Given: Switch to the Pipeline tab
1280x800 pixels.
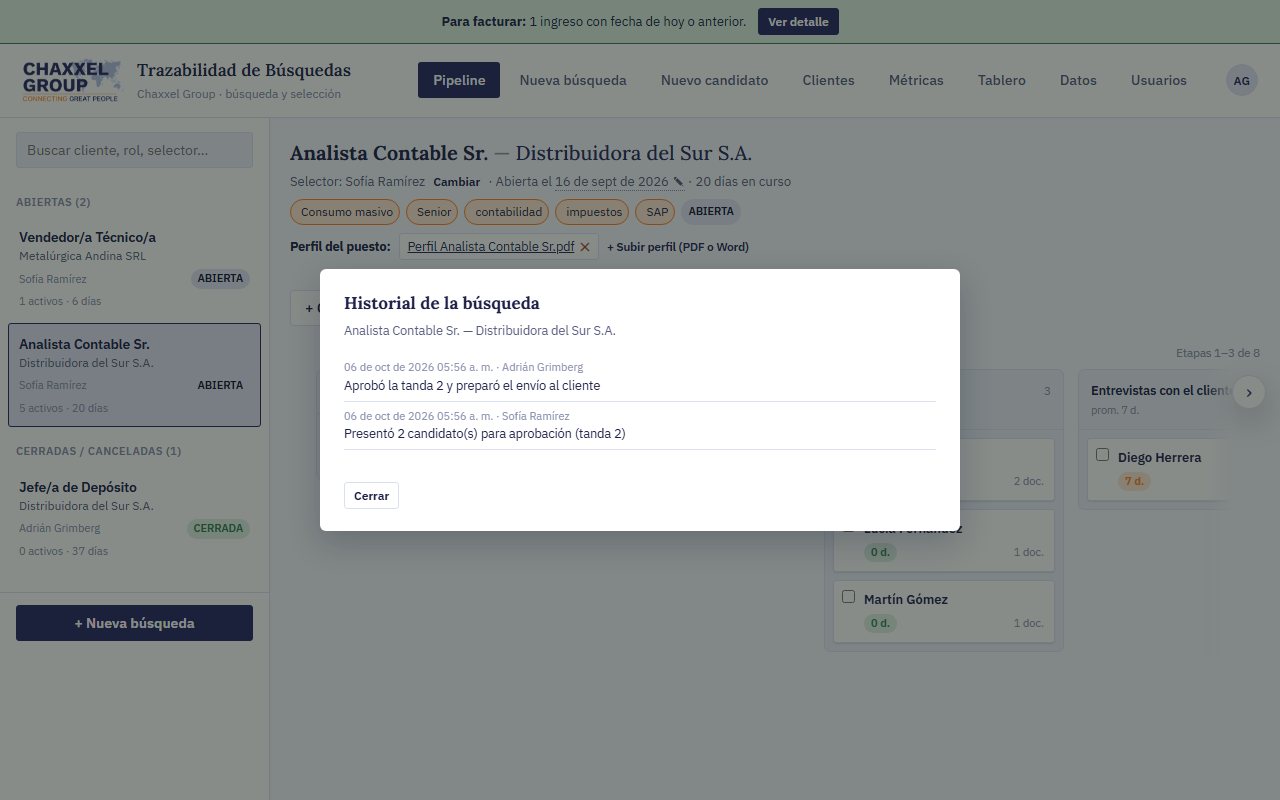Looking at the screenshot, I should coord(459,80).
